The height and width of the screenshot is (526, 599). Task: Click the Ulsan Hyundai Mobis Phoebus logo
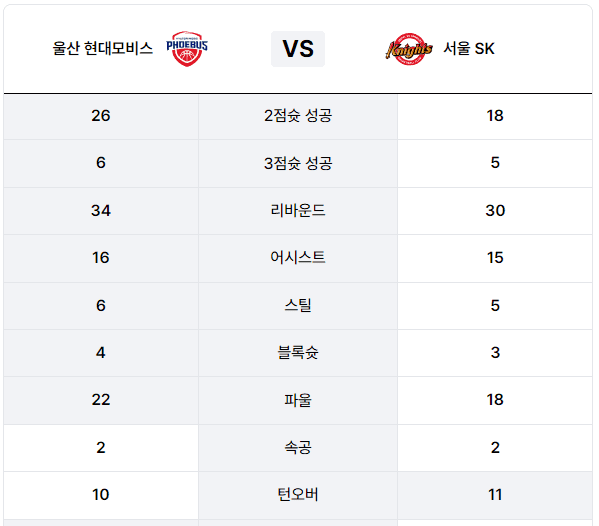187,49
